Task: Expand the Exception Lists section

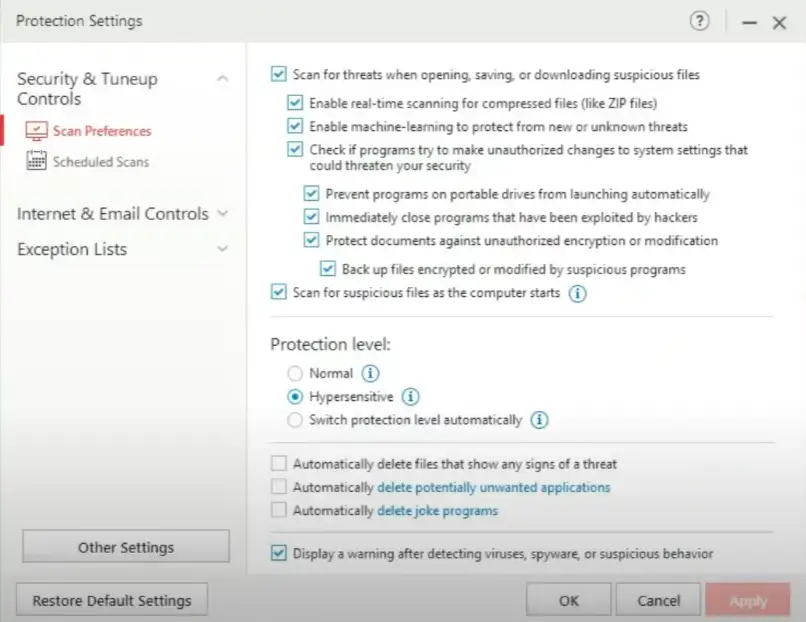Action: pos(222,249)
